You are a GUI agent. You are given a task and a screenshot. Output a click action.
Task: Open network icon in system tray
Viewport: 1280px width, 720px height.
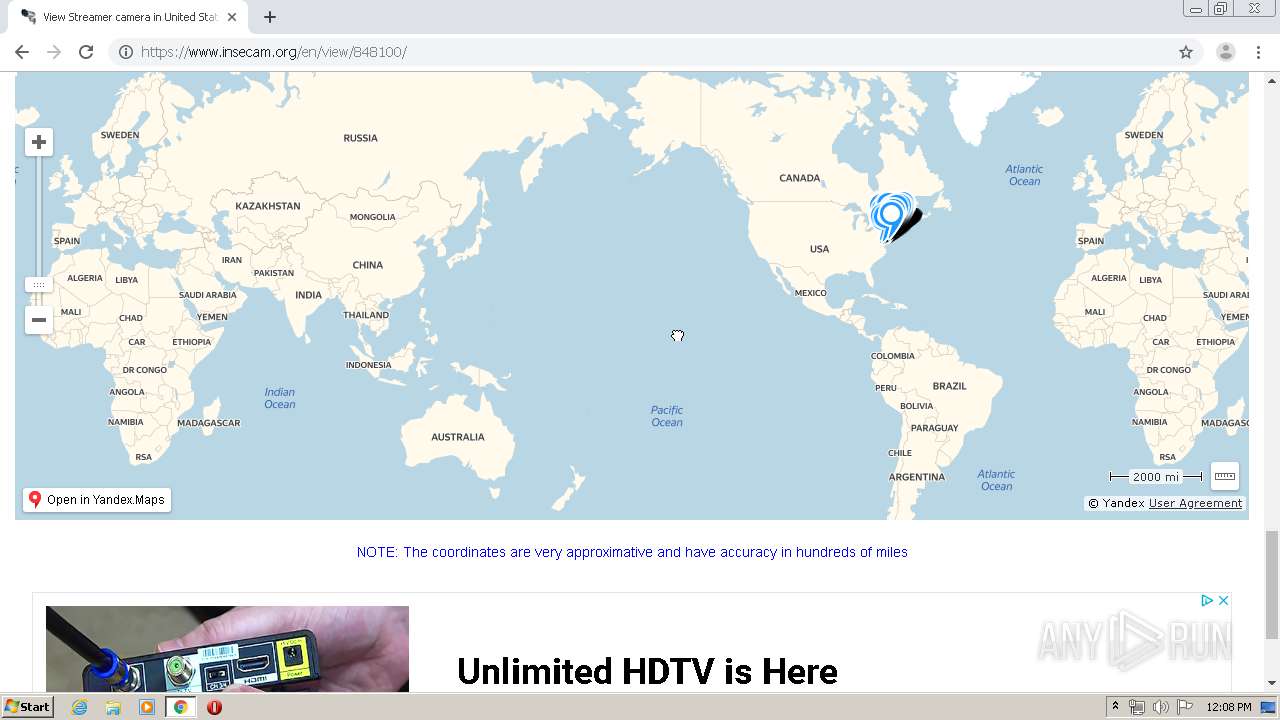coord(1137,707)
